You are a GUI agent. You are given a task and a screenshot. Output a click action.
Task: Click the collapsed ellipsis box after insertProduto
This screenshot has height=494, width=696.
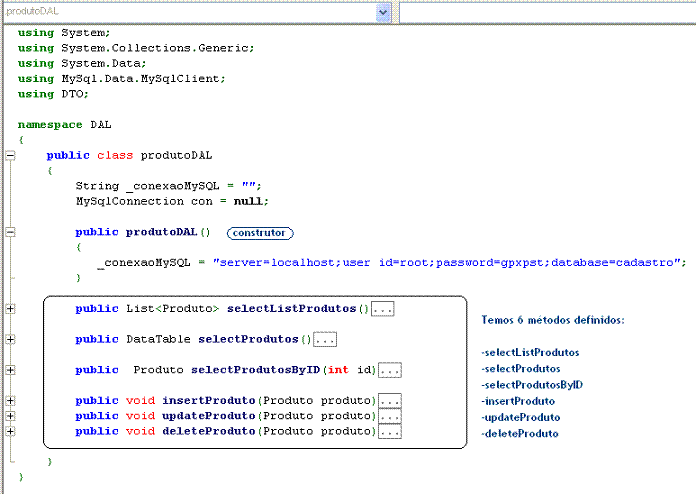click(x=390, y=401)
